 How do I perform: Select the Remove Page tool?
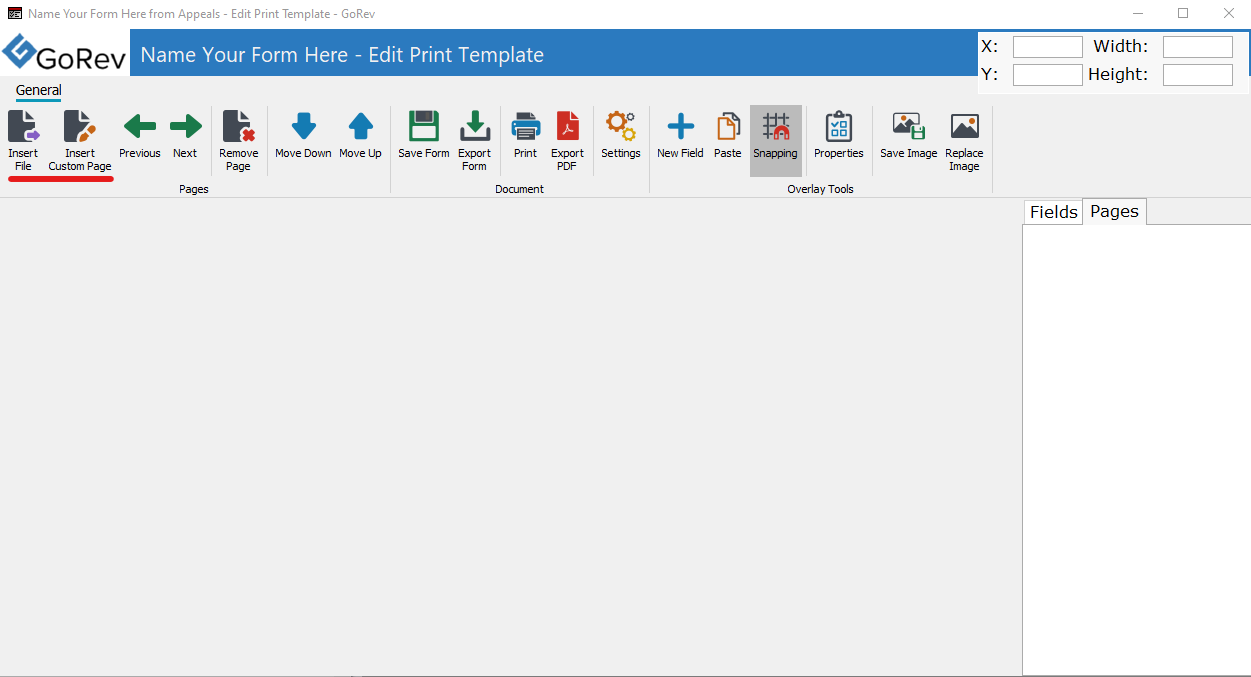pos(238,140)
